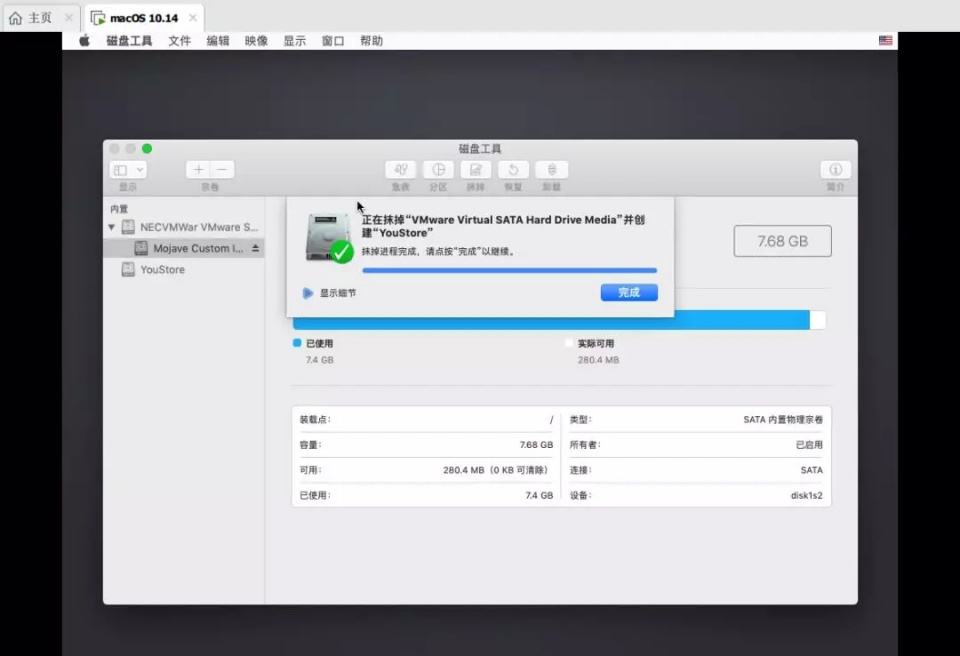Image resolution: width=960 pixels, height=656 pixels.
Task: Expand 显示细节 disclosure triangle
Action: (307, 293)
